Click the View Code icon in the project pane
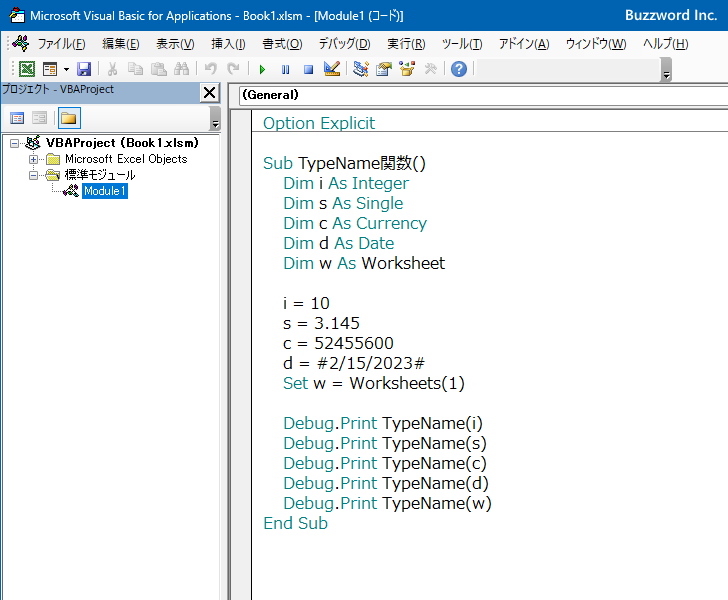 pos(17,118)
